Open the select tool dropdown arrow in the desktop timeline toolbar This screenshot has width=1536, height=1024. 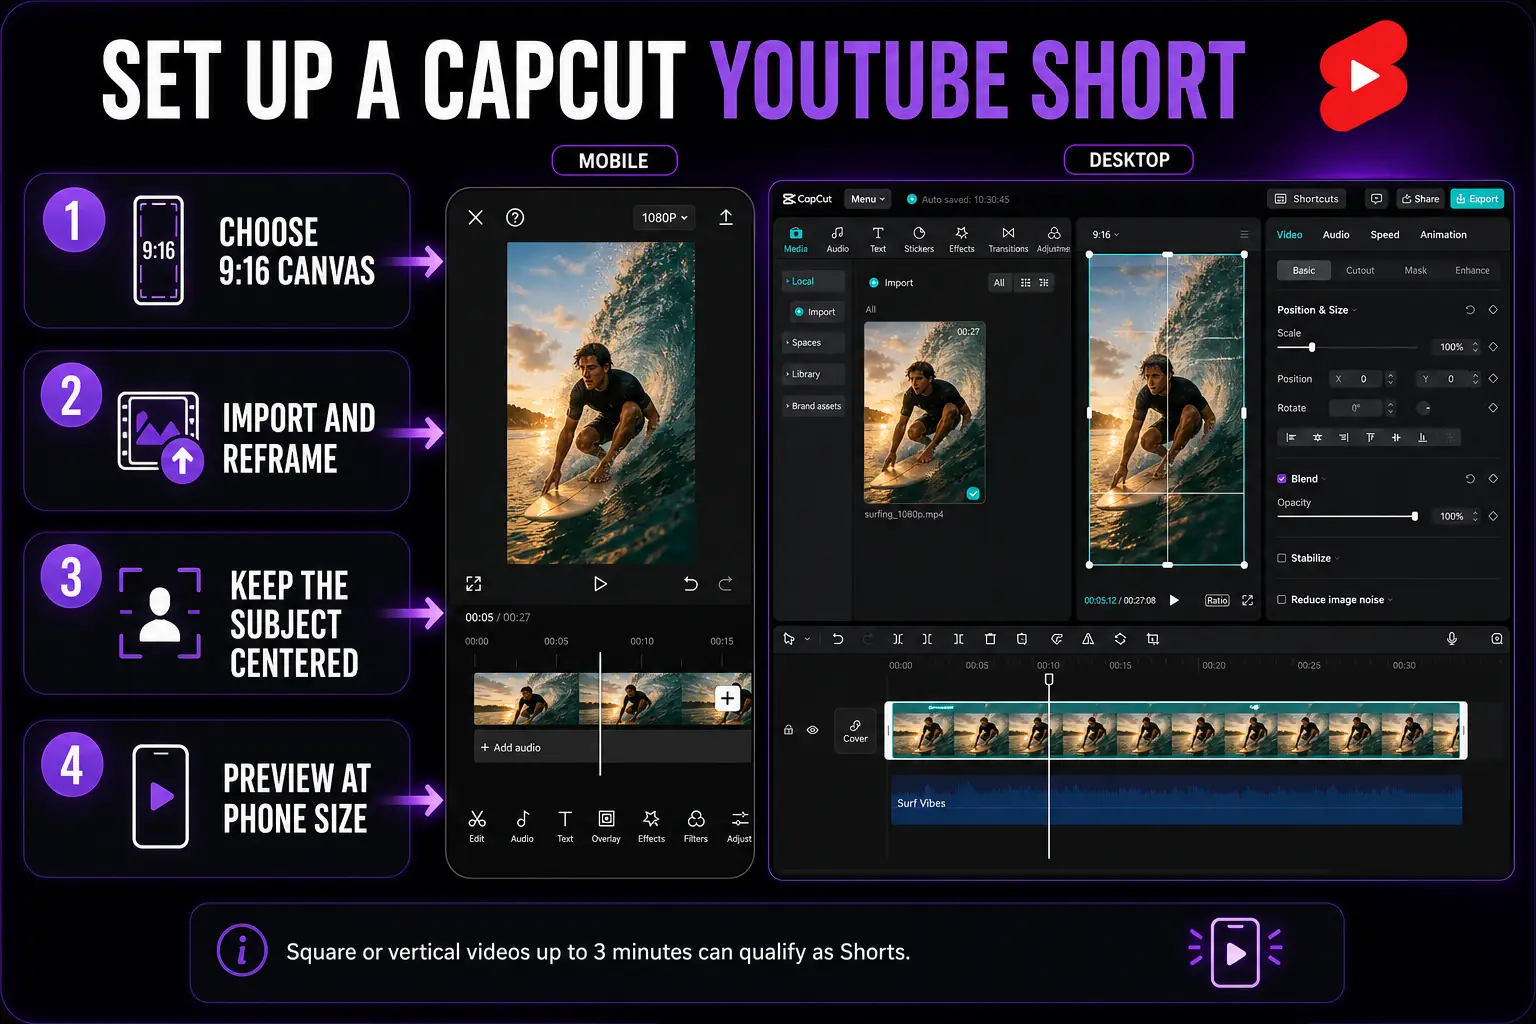pyautogui.click(x=807, y=639)
